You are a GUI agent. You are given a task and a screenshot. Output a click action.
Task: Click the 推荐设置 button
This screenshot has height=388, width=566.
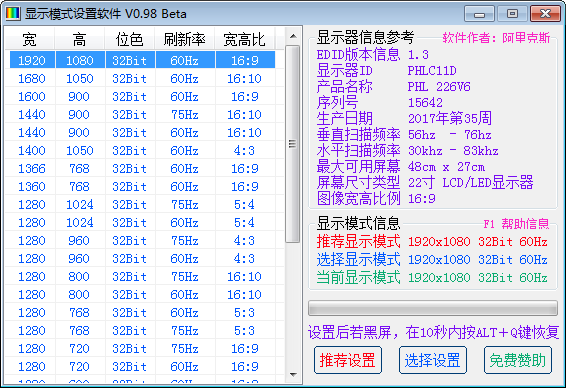tap(348, 360)
